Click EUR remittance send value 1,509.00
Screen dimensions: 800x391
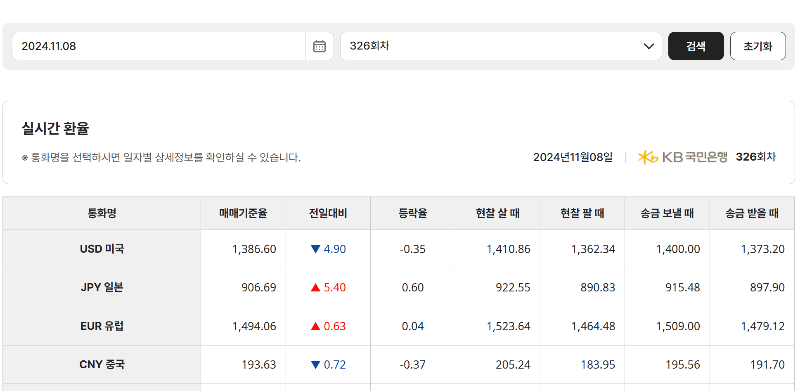click(678, 326)
